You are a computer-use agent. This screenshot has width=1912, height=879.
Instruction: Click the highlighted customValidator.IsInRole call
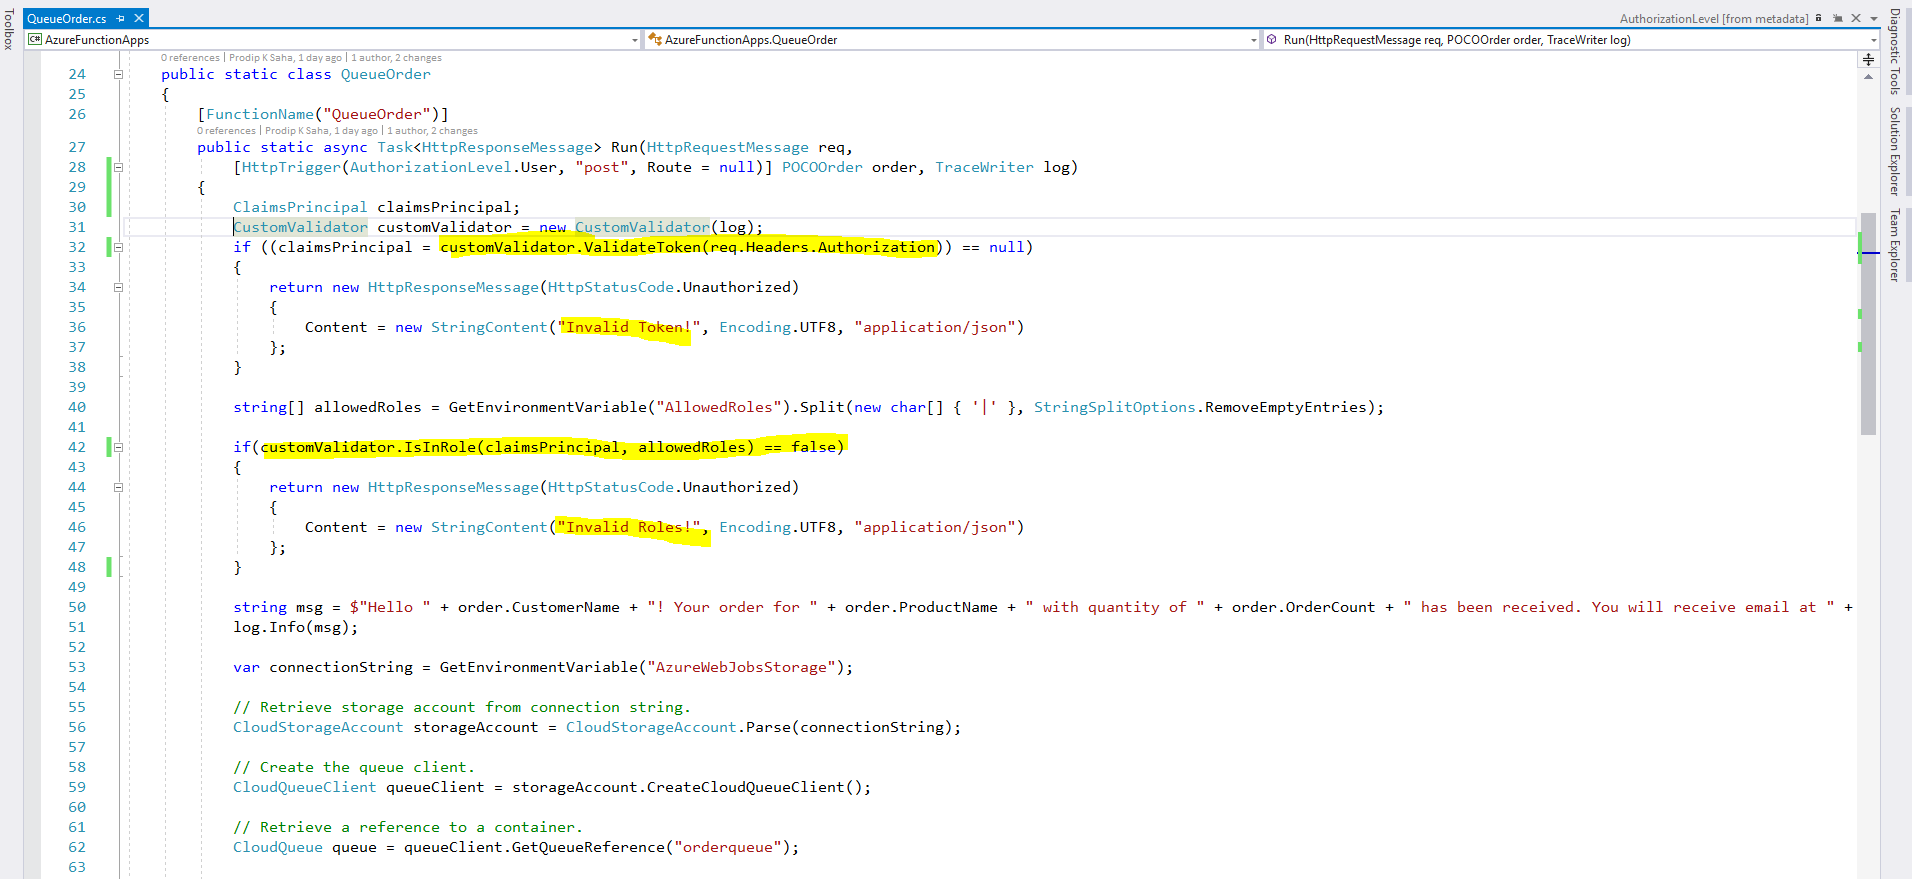click(507, 447)
